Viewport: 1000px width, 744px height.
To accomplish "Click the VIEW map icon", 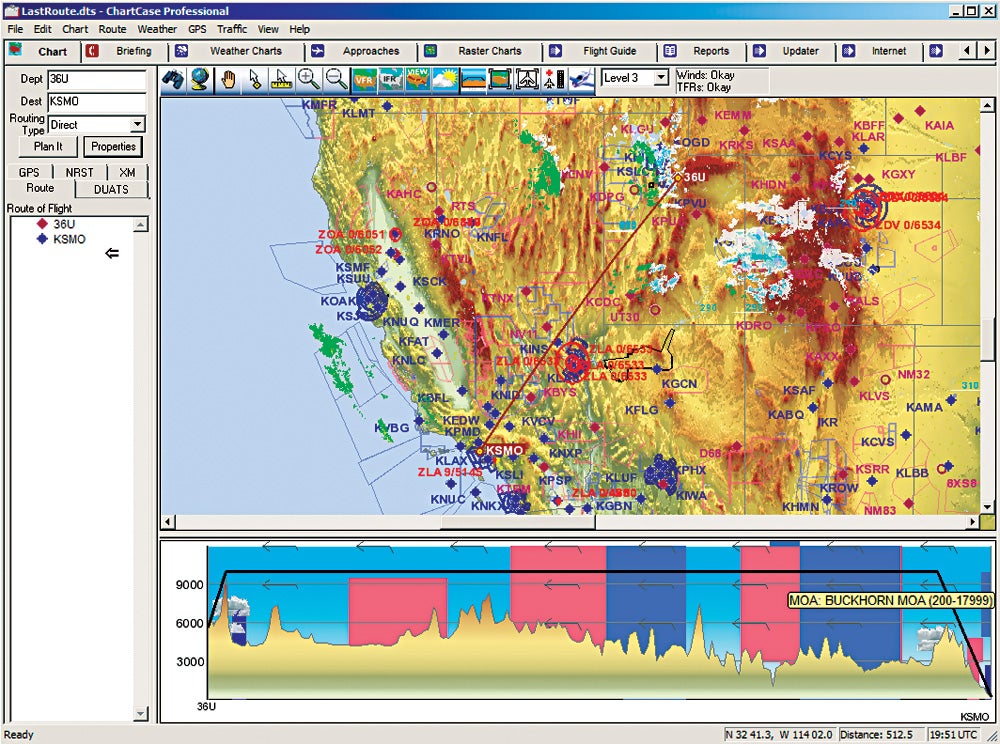I will tap(417, 79).
